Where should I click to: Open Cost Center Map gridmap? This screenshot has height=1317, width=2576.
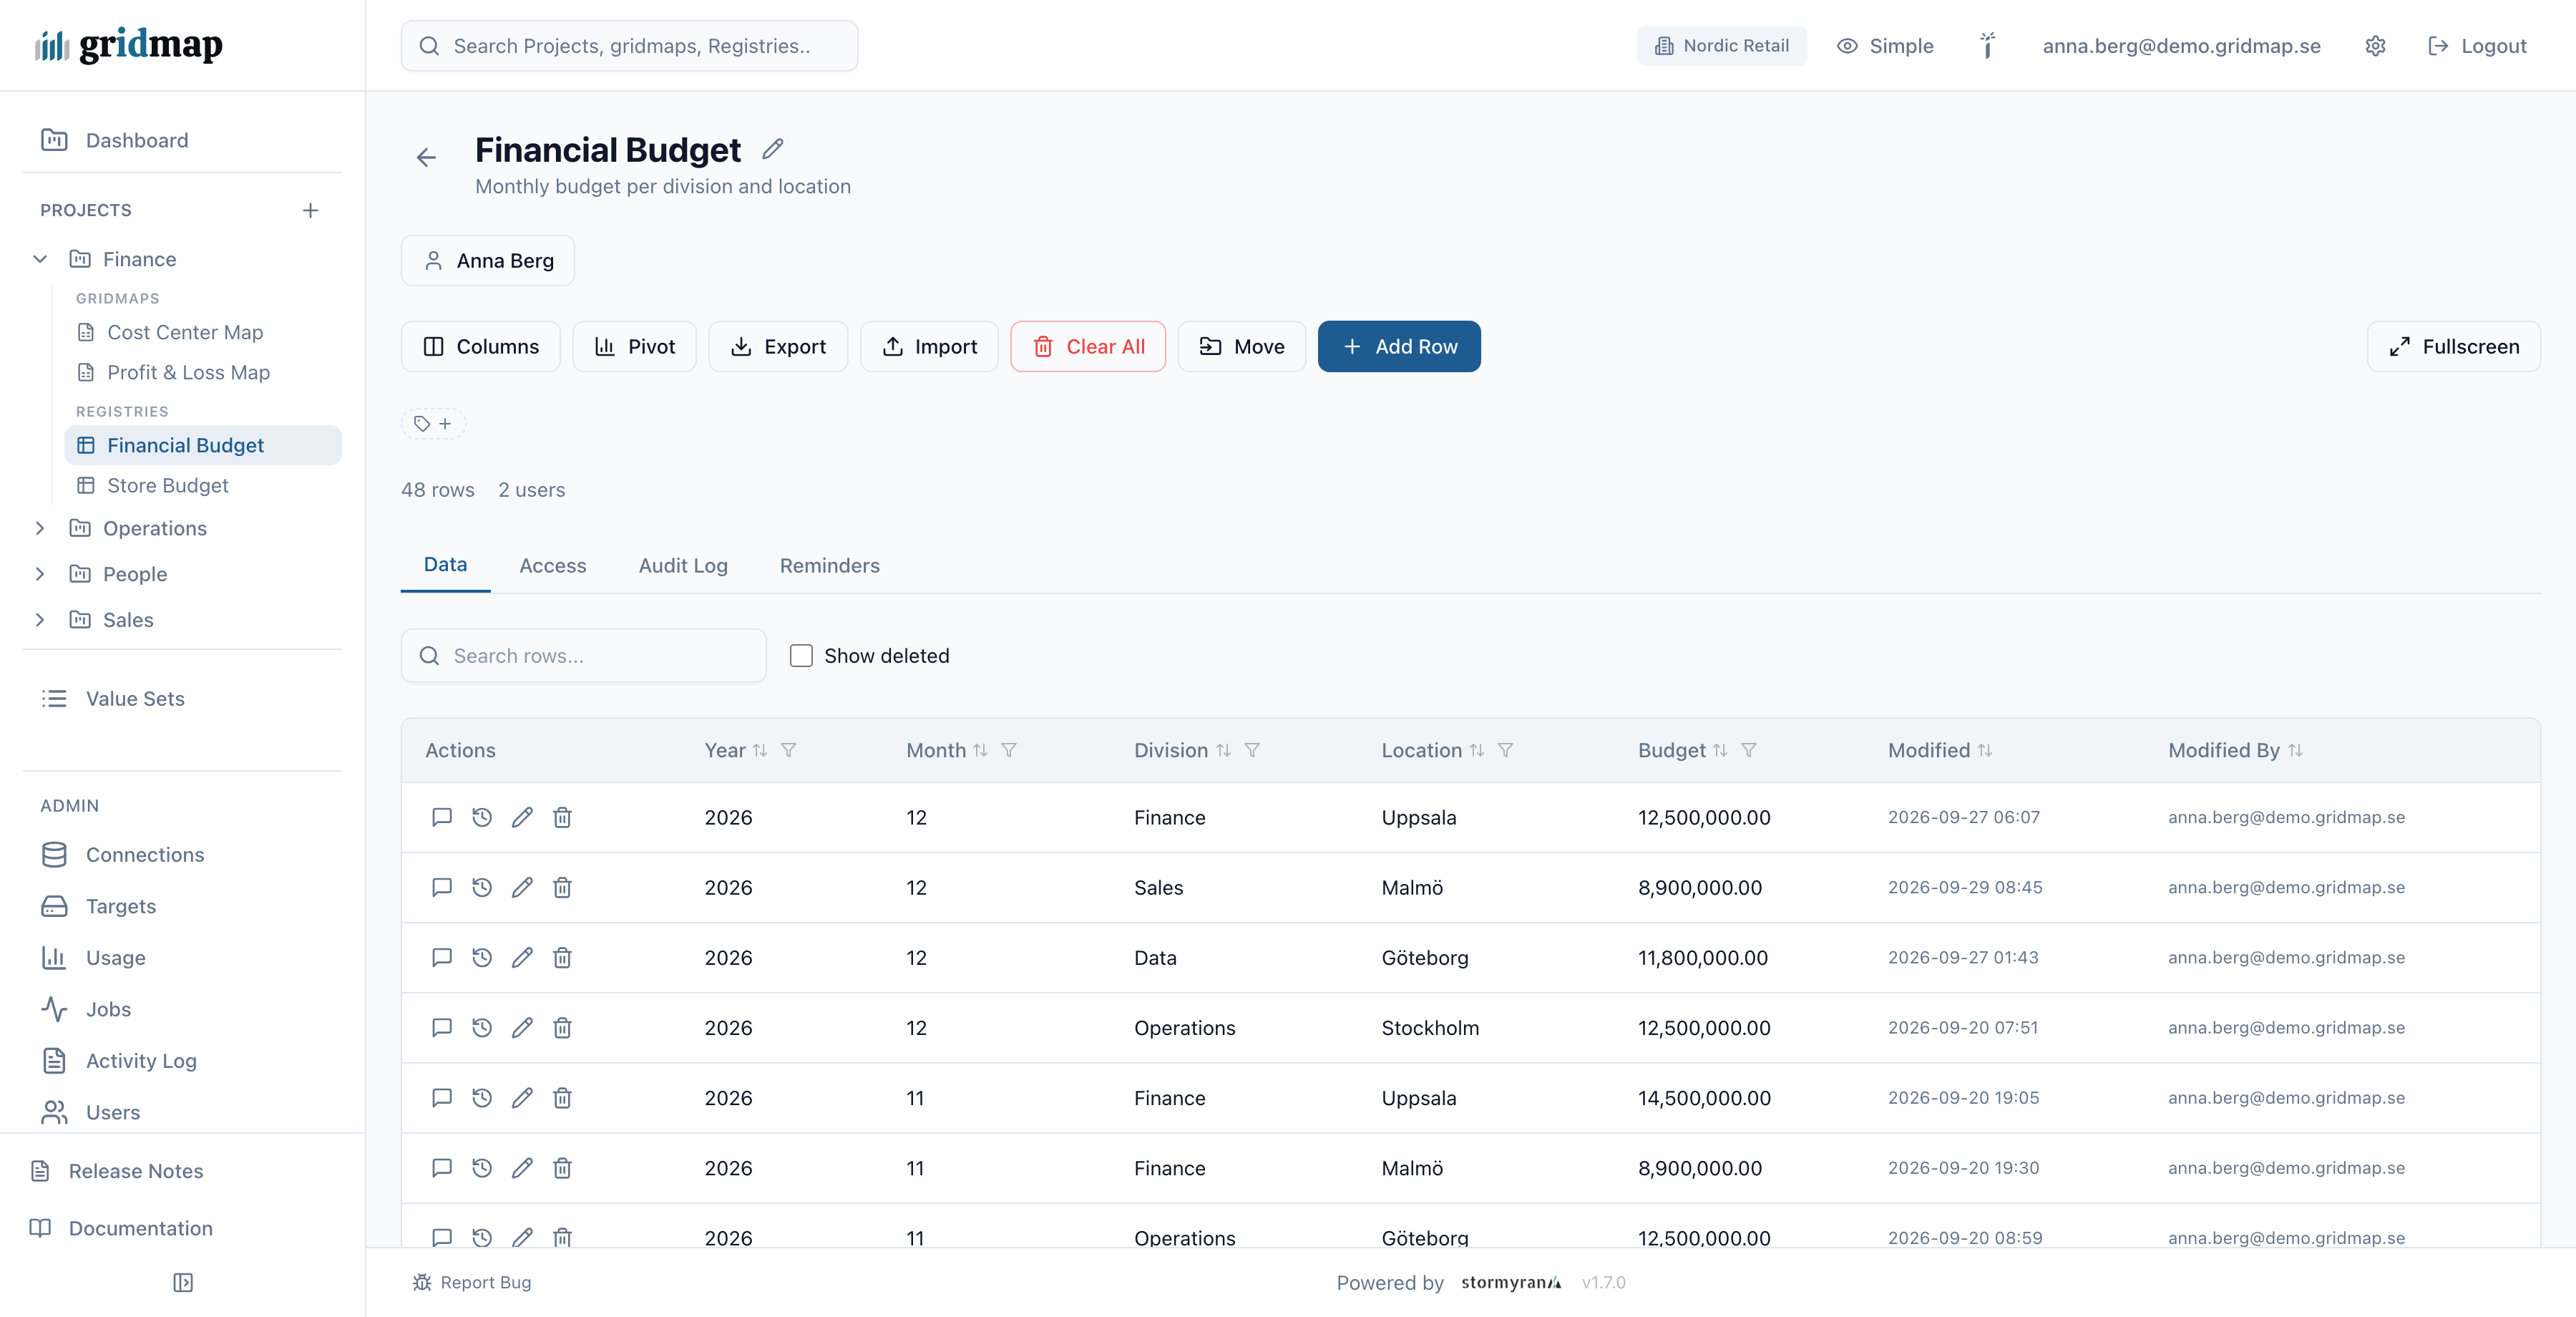pyautogui.click(x=185, y=332)
